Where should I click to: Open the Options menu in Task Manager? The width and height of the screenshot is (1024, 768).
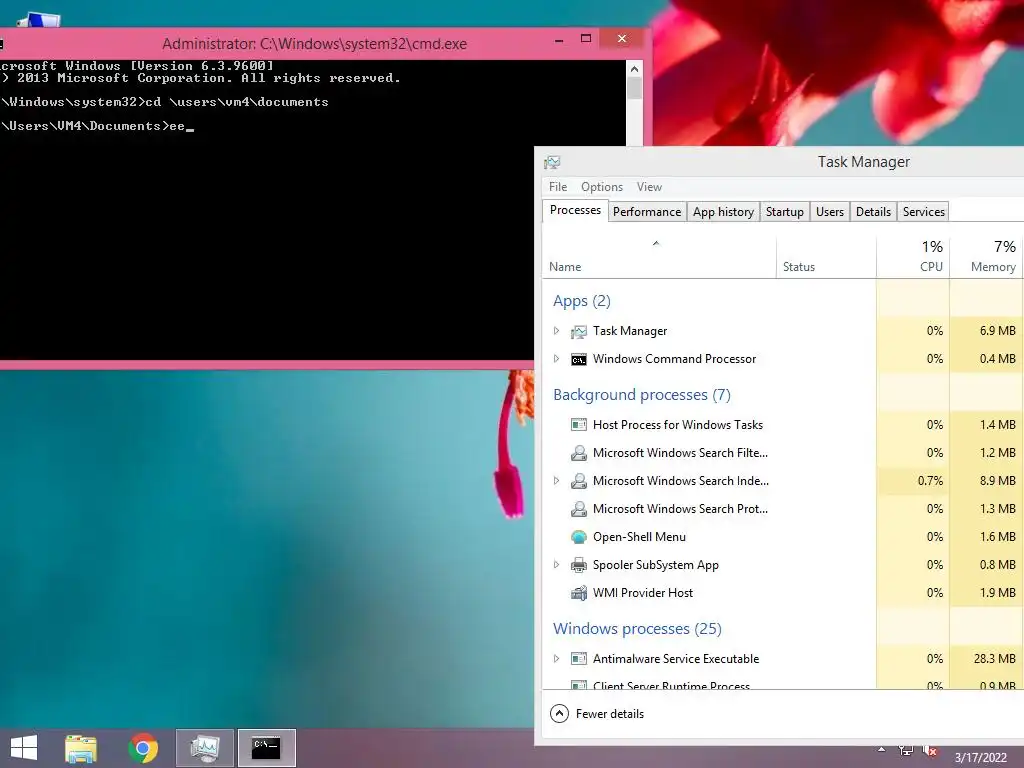click(x=602, y=187)
